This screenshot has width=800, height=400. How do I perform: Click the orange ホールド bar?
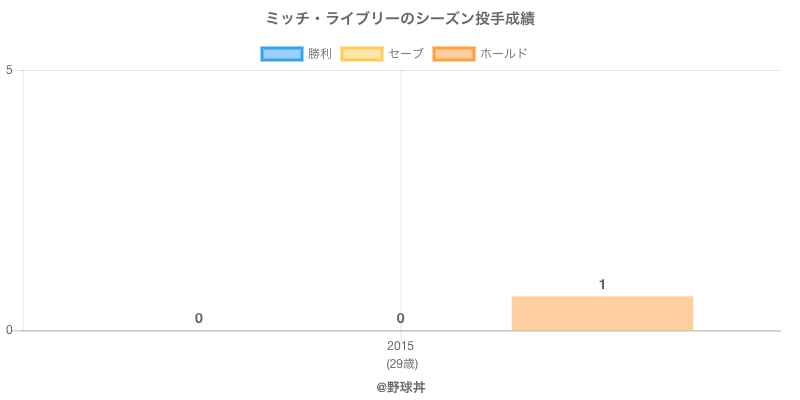click(x=602, y=313)
